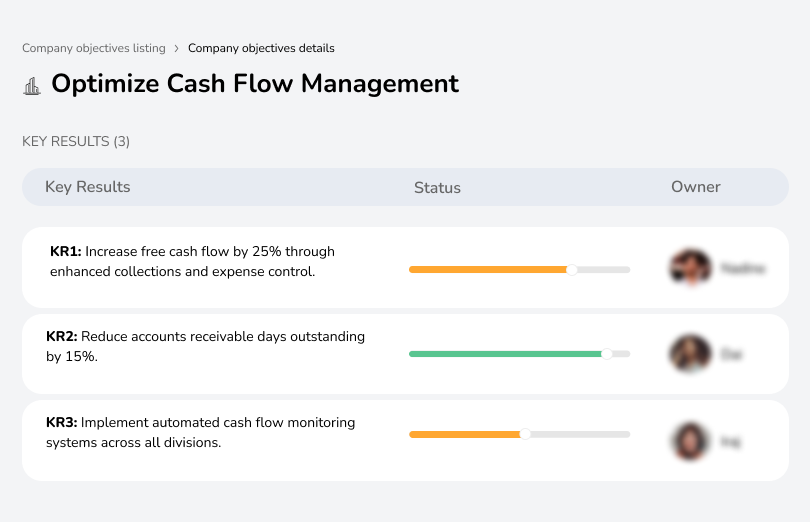The image size is (810, 522).
Task: Open KR1 increase free cash flow description
Action: click(x=192, y=262)
